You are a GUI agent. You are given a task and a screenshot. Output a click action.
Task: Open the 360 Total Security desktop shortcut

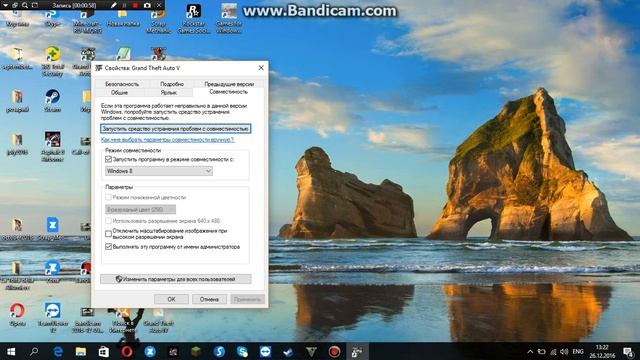click(52, 61)
